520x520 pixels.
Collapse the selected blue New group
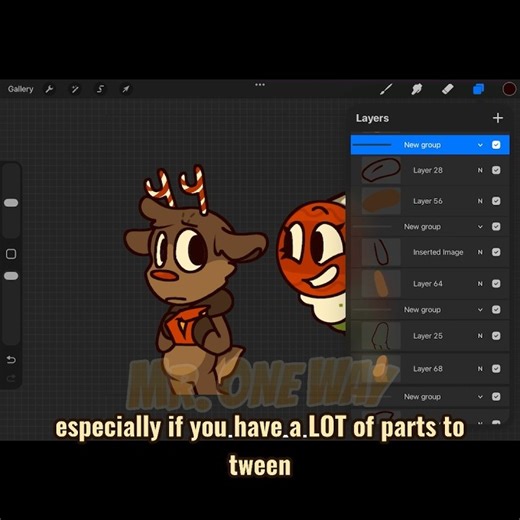click(x=480, y=145)
